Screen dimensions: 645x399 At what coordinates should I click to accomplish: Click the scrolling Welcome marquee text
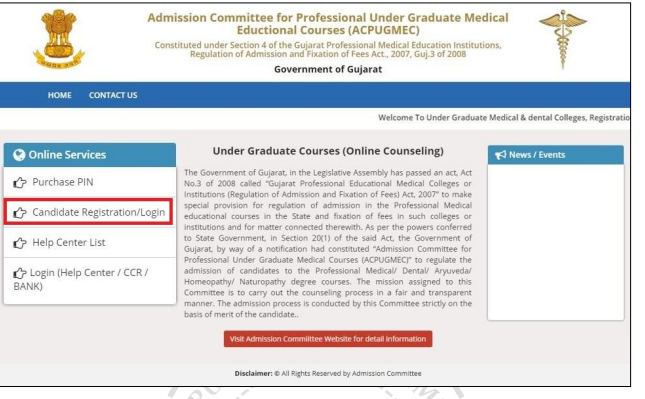(504, 118)
